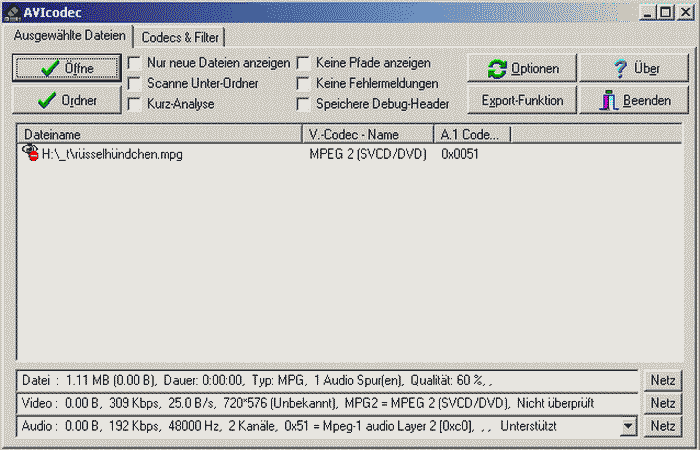
Task: Toggle the Scanne Unter-Ordner checkbox
Action: [135, 83]
